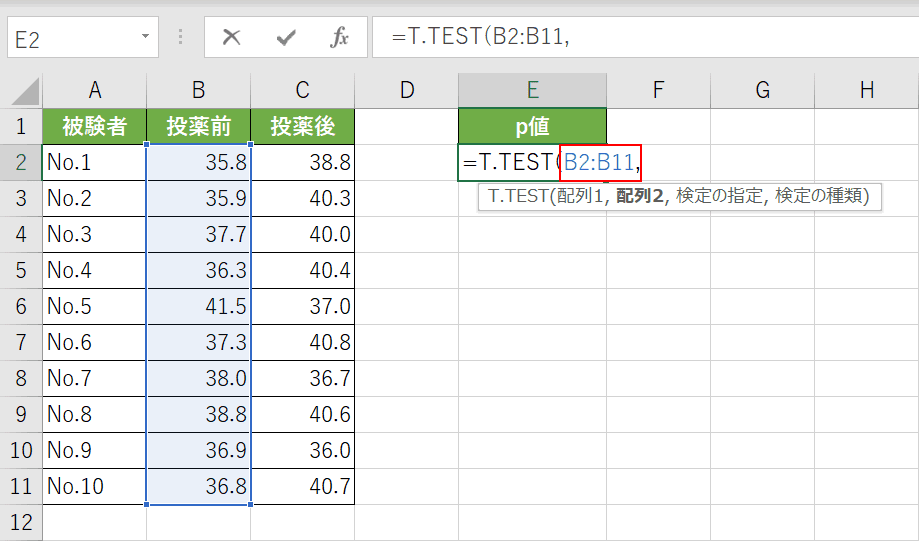Select row 2 header
Image resolution: width=919 pixels, height=541 pixels.
(21, 162)
